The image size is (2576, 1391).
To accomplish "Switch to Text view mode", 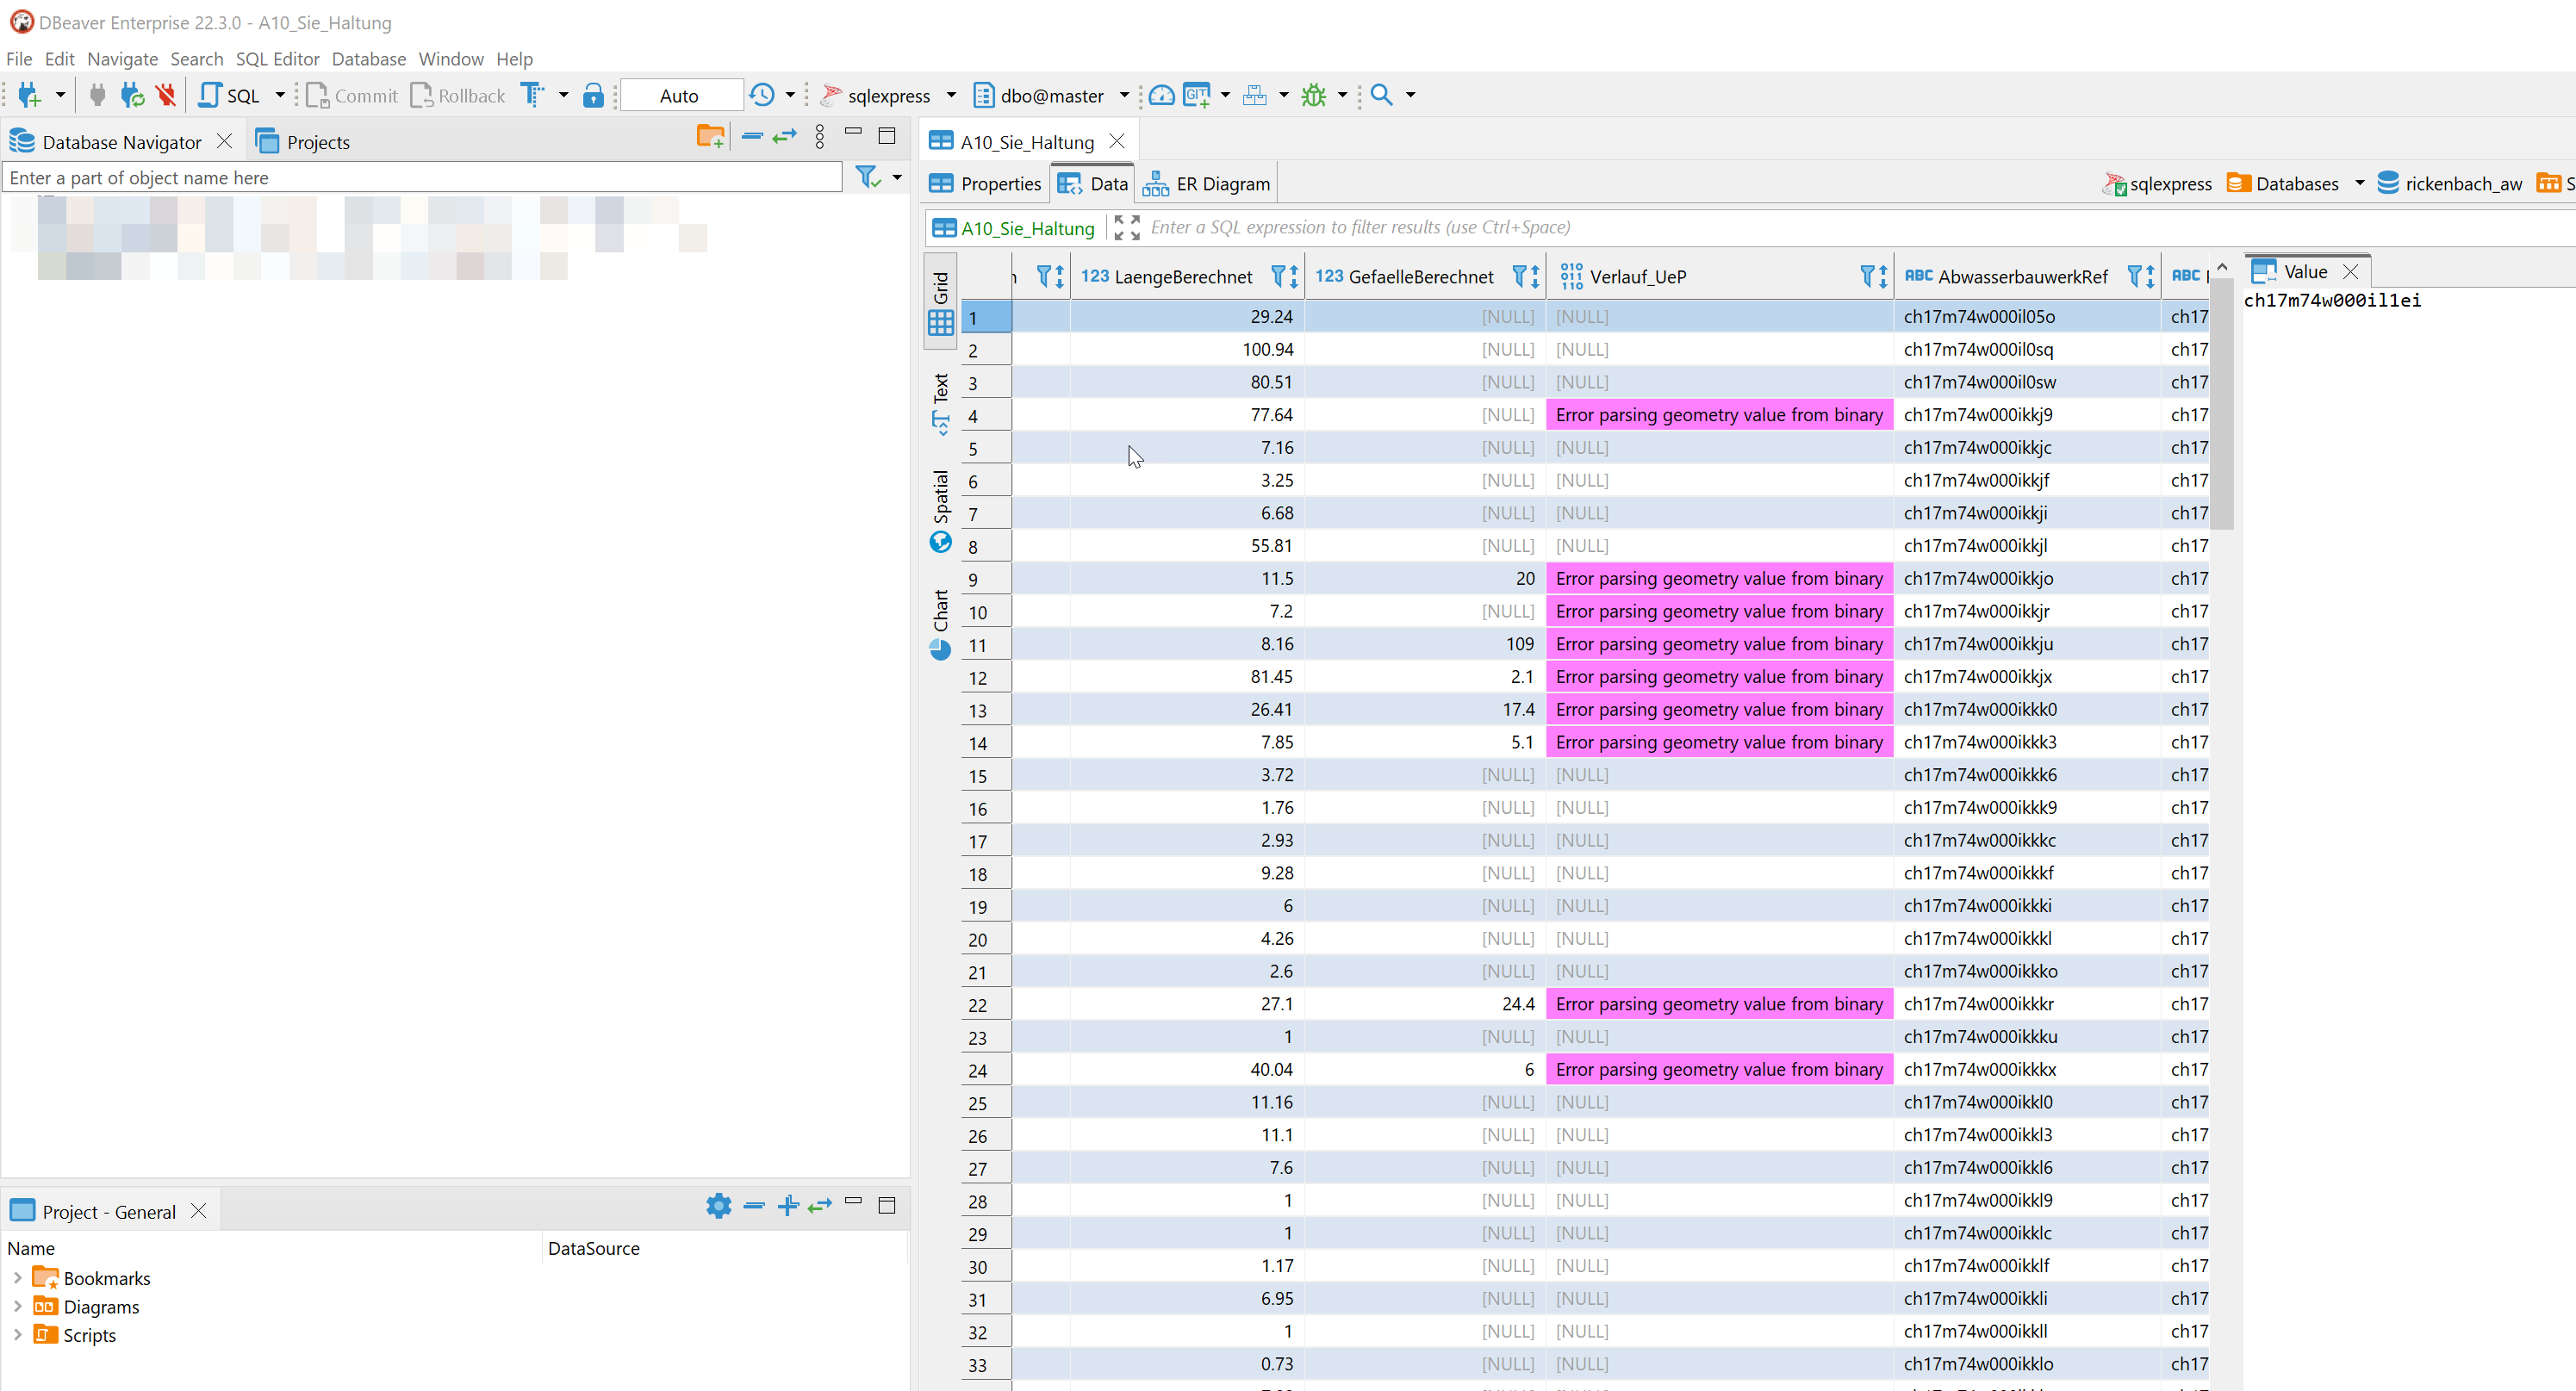I will click(940, 404).
